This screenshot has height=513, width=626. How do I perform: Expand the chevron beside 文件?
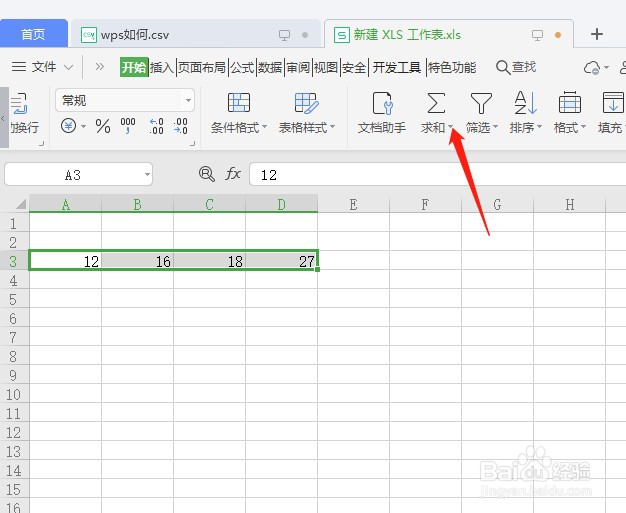(69, 67)
